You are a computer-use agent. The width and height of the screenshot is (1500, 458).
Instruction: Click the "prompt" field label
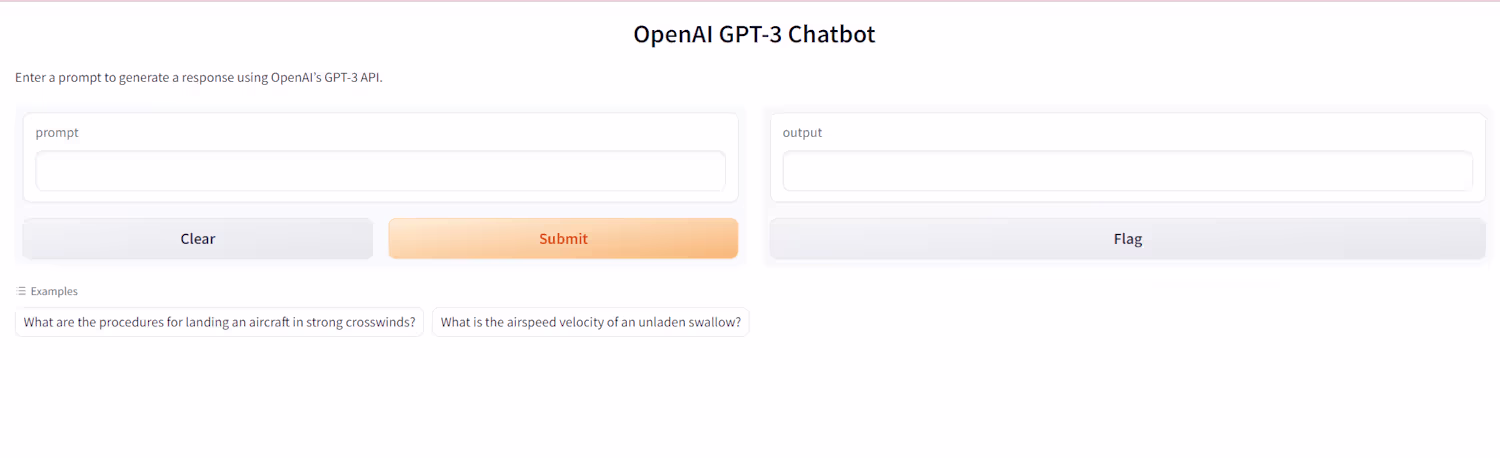coord(57,133)
